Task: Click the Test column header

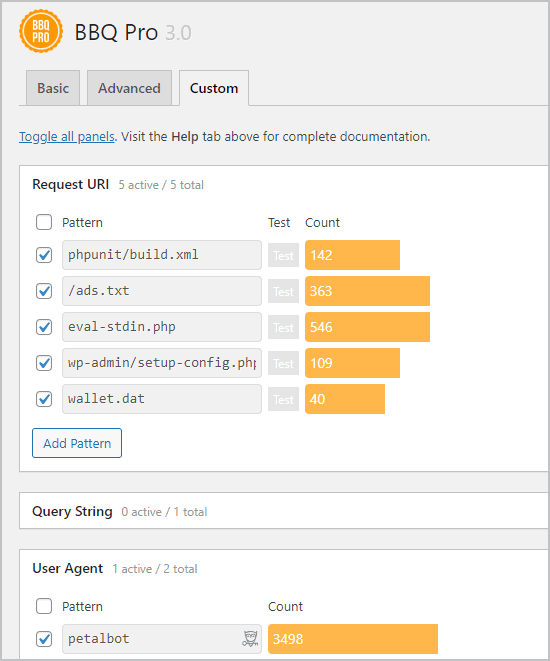Action: 279,222
